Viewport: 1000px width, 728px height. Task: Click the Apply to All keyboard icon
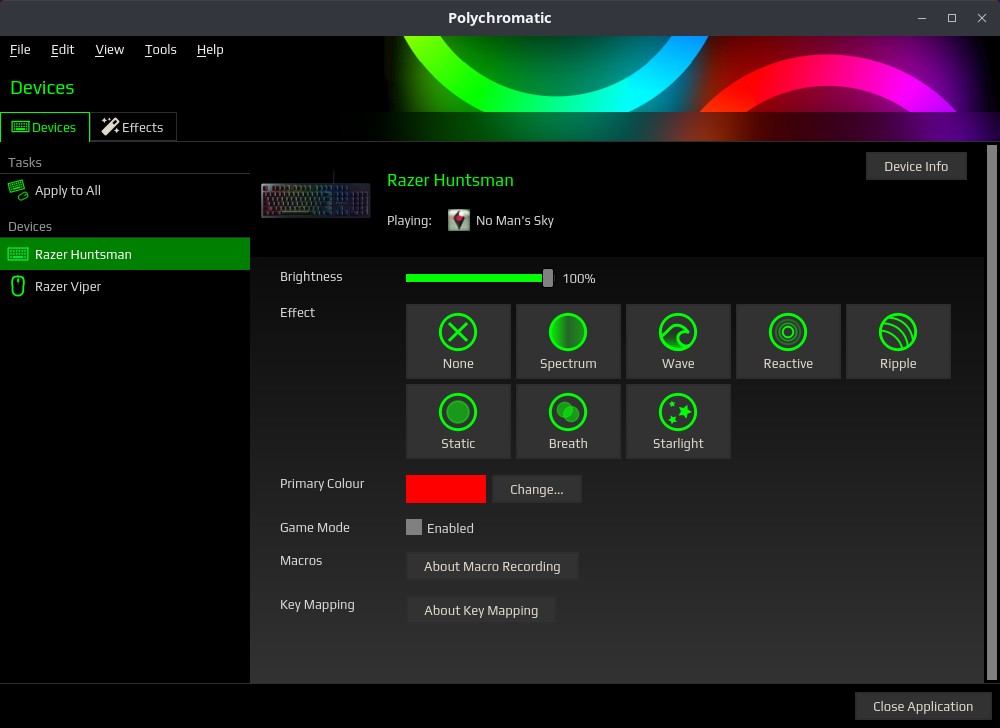click(18, 190)
